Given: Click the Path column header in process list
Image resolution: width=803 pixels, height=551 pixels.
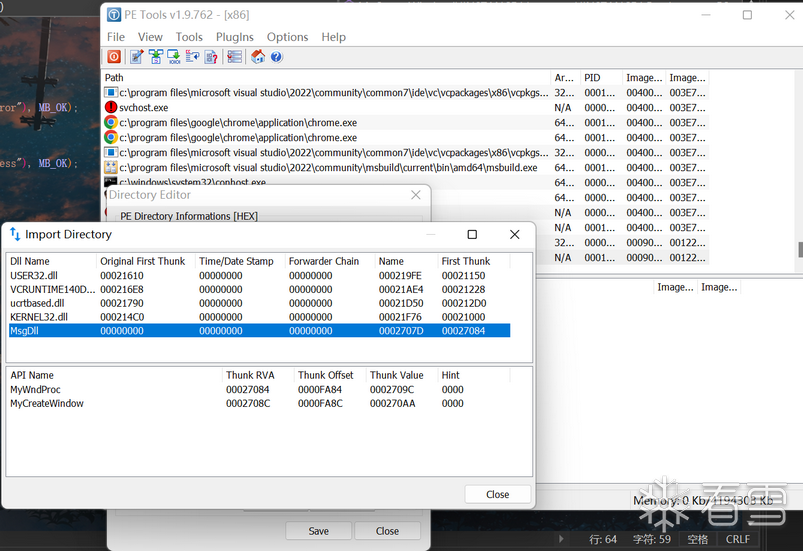Looking at the screenshot, I should coord(326,78).
